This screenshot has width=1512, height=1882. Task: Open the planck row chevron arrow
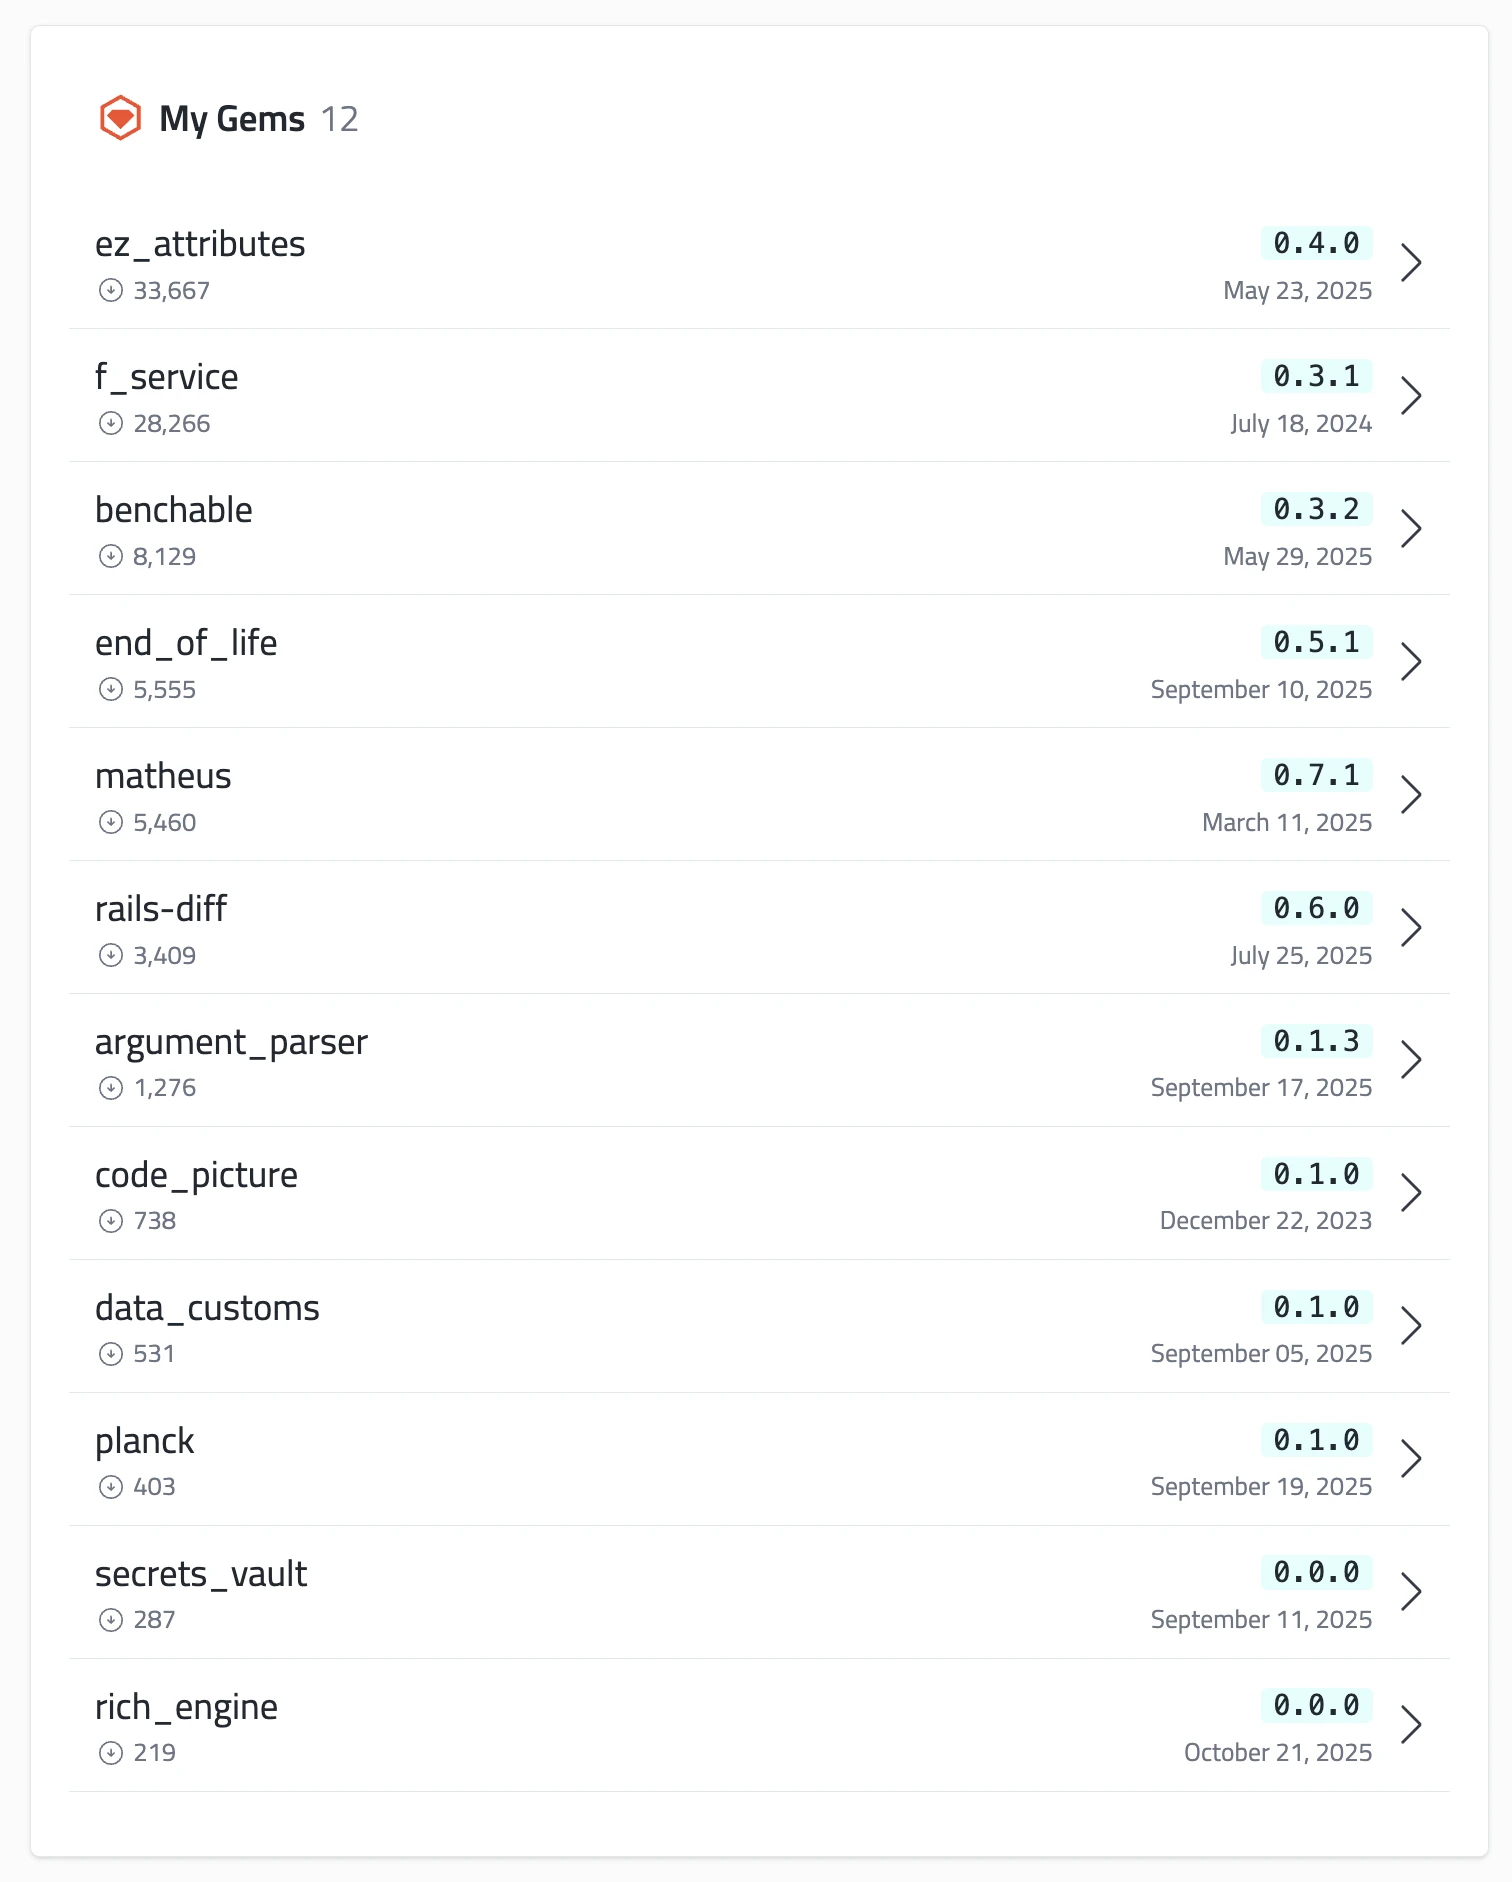click(1411, 1459)
